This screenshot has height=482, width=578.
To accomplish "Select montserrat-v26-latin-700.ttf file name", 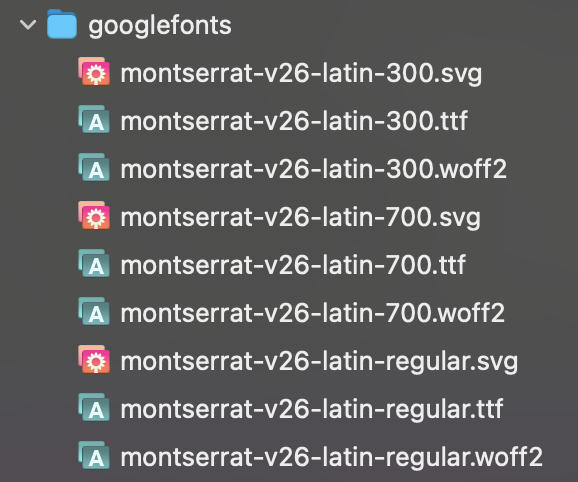I will (x=293, y=265).
